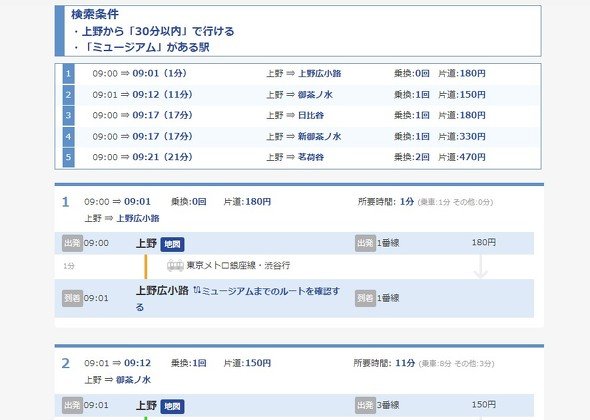Click 日比谷 destination link in summary row 3
This screenshot has width=590, height=420.
coord(311,115)
